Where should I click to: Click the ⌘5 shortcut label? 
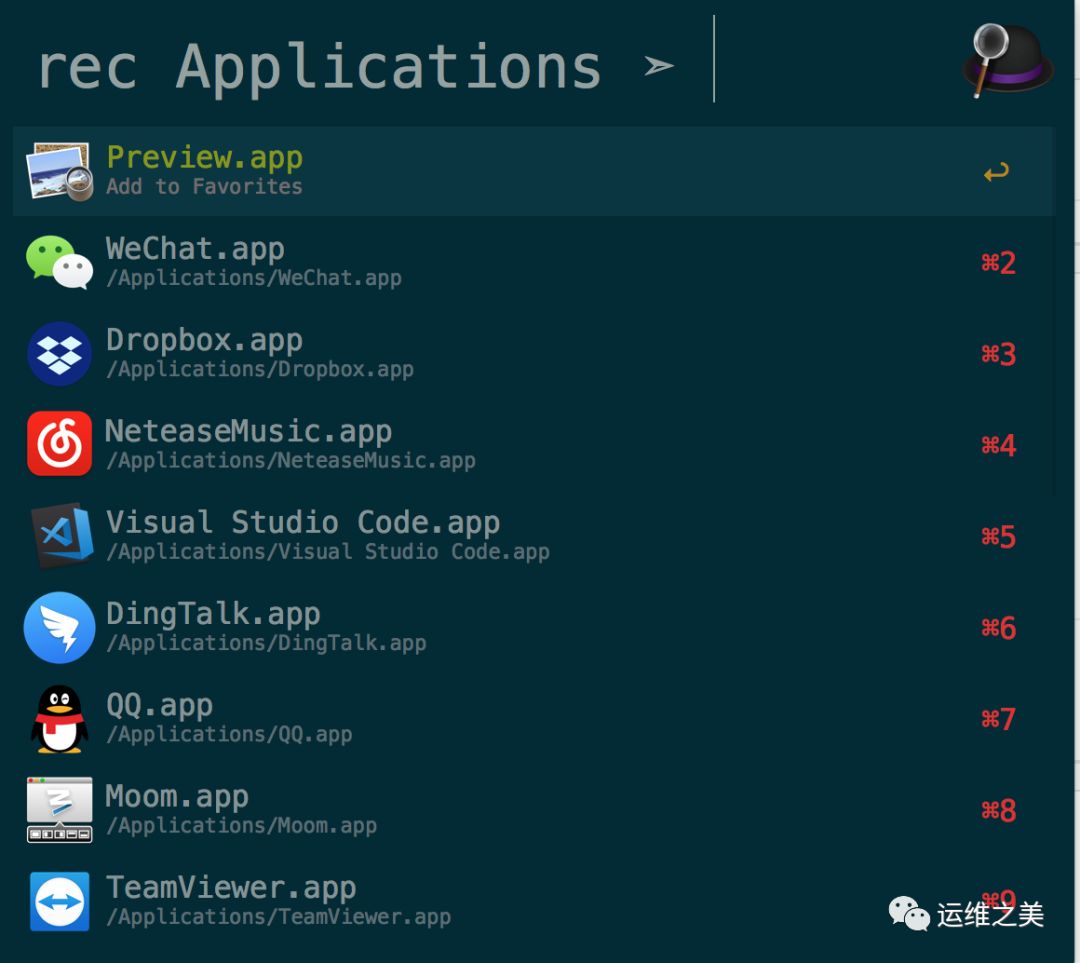click(999, 537)
